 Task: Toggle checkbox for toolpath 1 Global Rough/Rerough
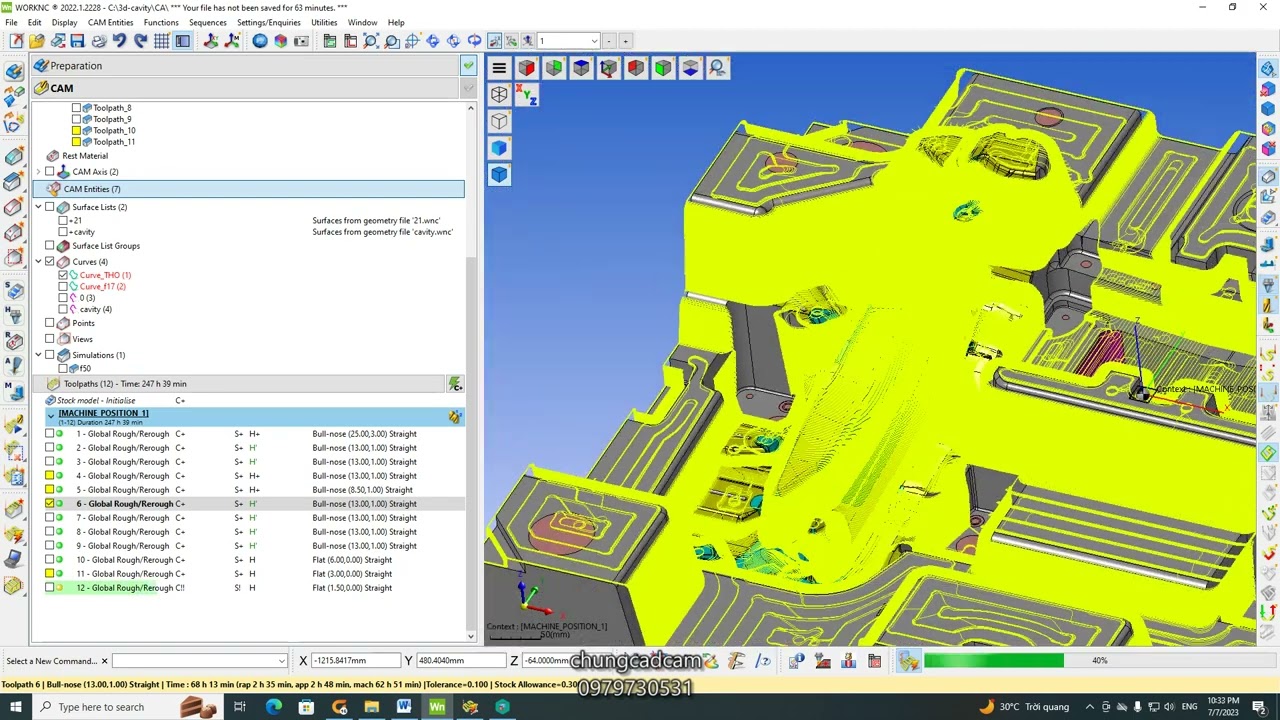pyautogui.click(x=50, y=434)
